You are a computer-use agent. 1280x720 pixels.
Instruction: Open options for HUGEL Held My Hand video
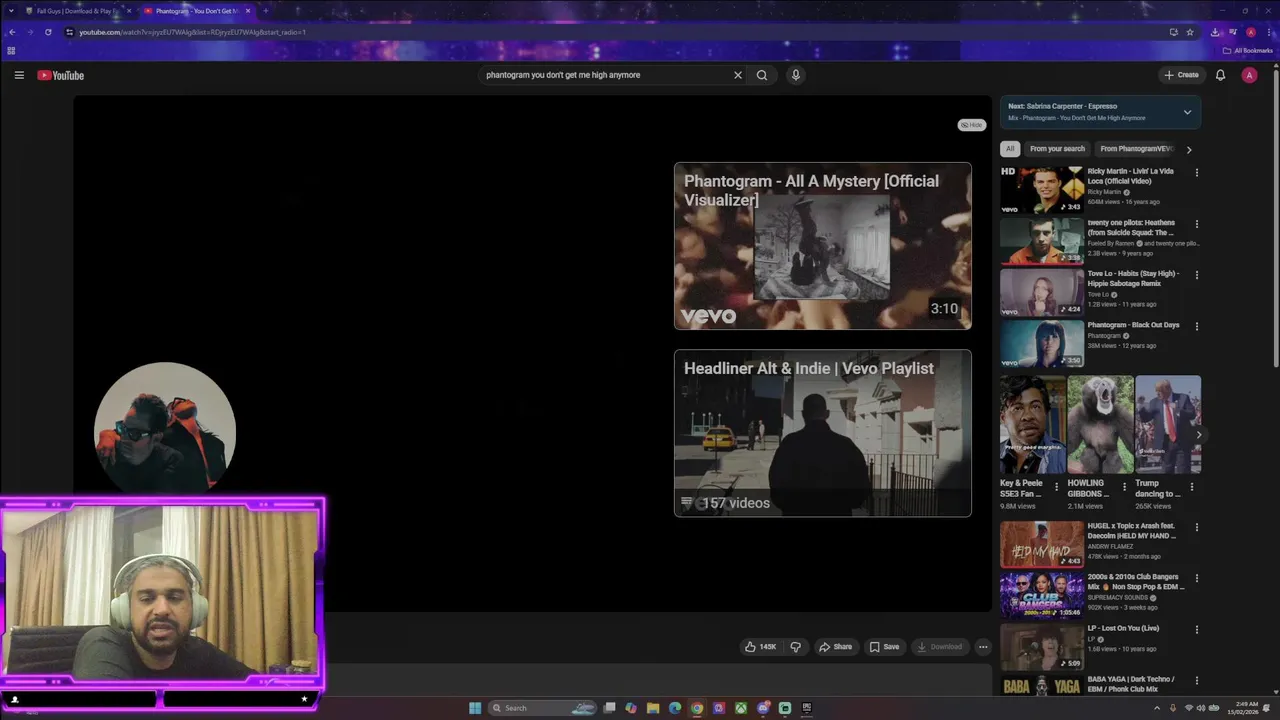coord(1196,527)
